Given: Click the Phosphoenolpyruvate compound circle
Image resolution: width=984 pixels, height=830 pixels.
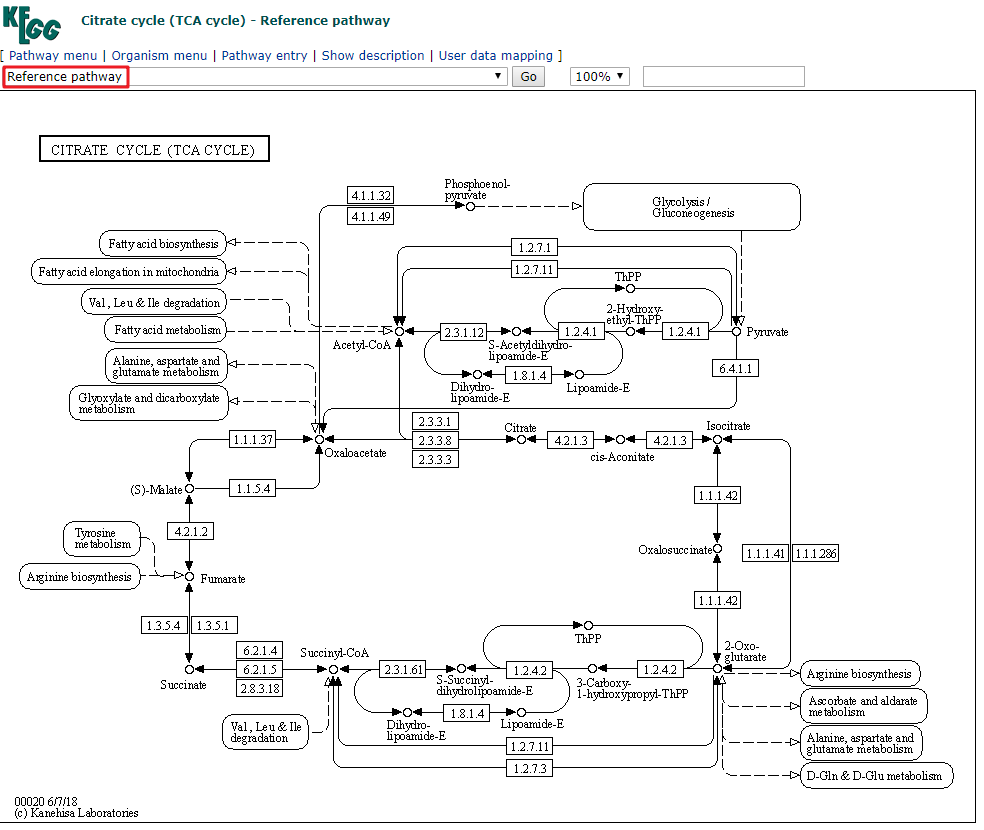Looking at the screenshot, I should pos(470,206).
